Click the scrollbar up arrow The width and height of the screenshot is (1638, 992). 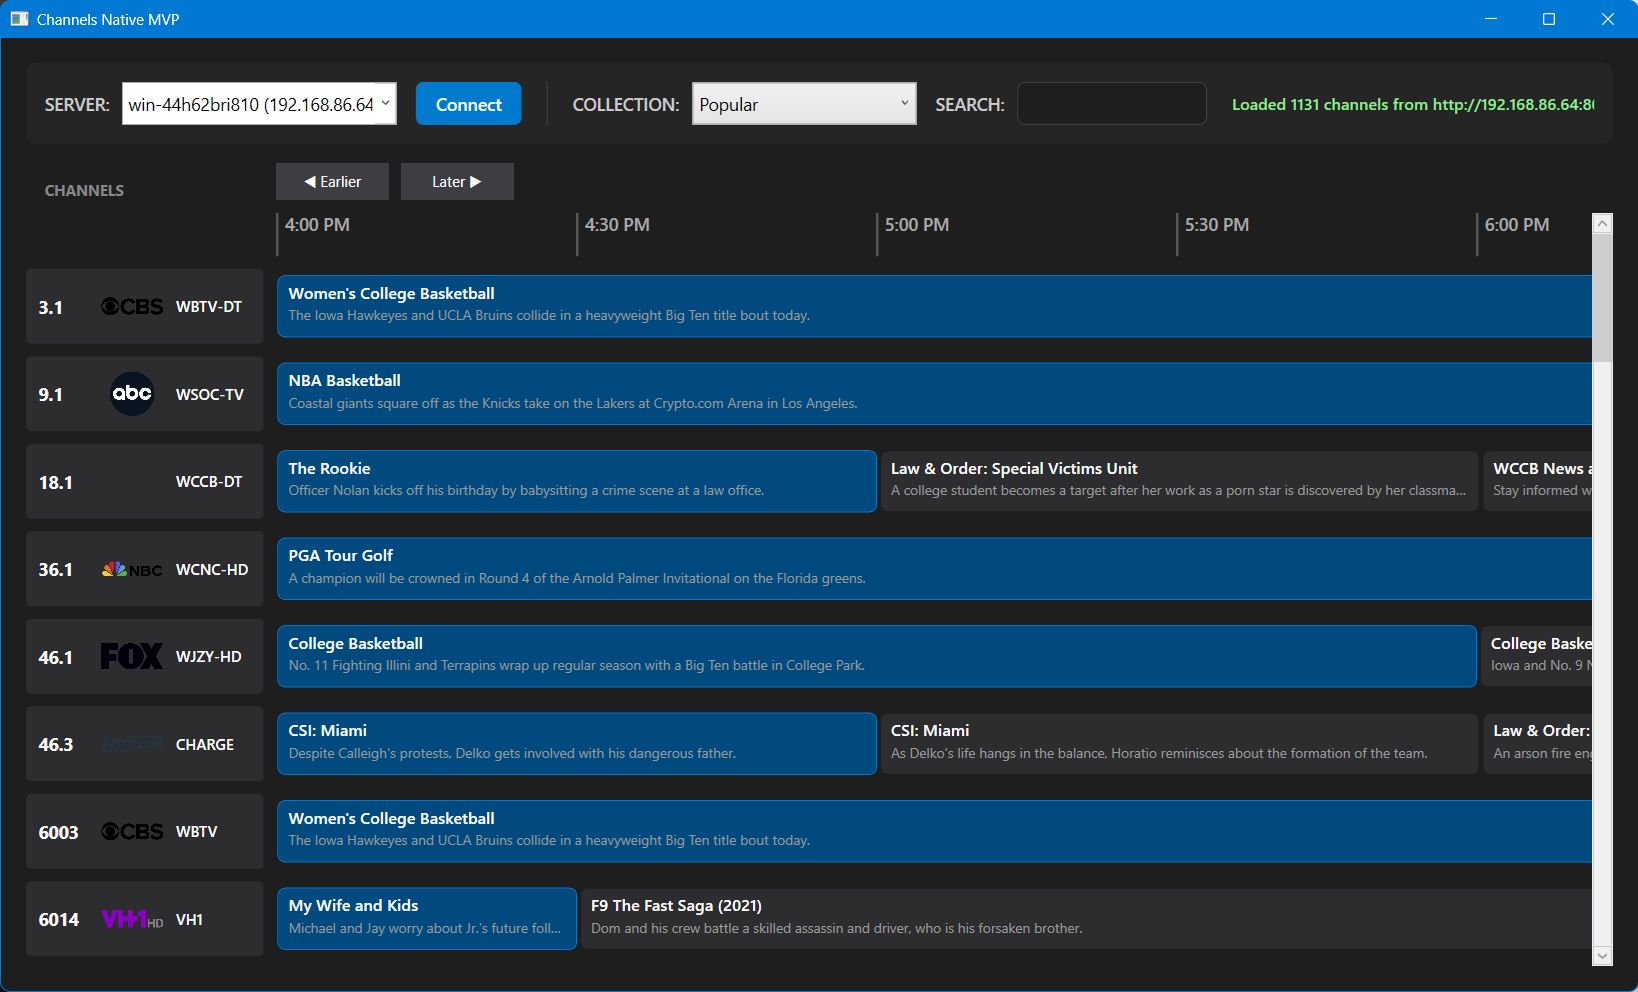1602,224
